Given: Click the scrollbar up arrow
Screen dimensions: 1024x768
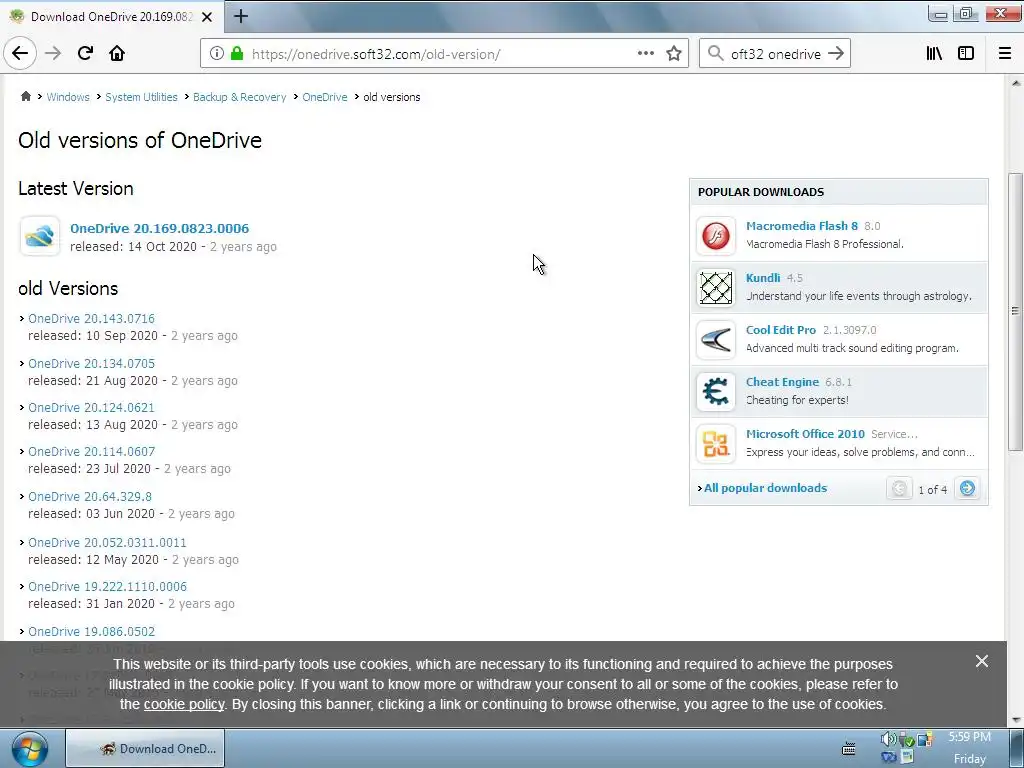Looking at the screenshot, I should [1016, 83].
